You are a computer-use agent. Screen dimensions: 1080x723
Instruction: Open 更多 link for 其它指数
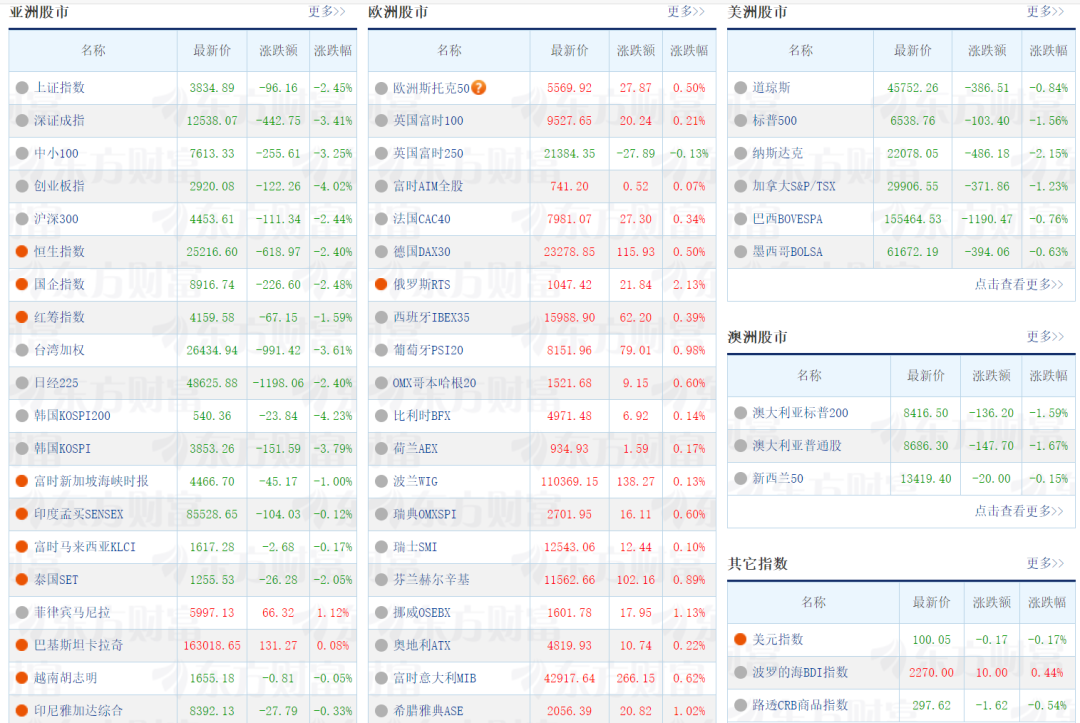1046,564
